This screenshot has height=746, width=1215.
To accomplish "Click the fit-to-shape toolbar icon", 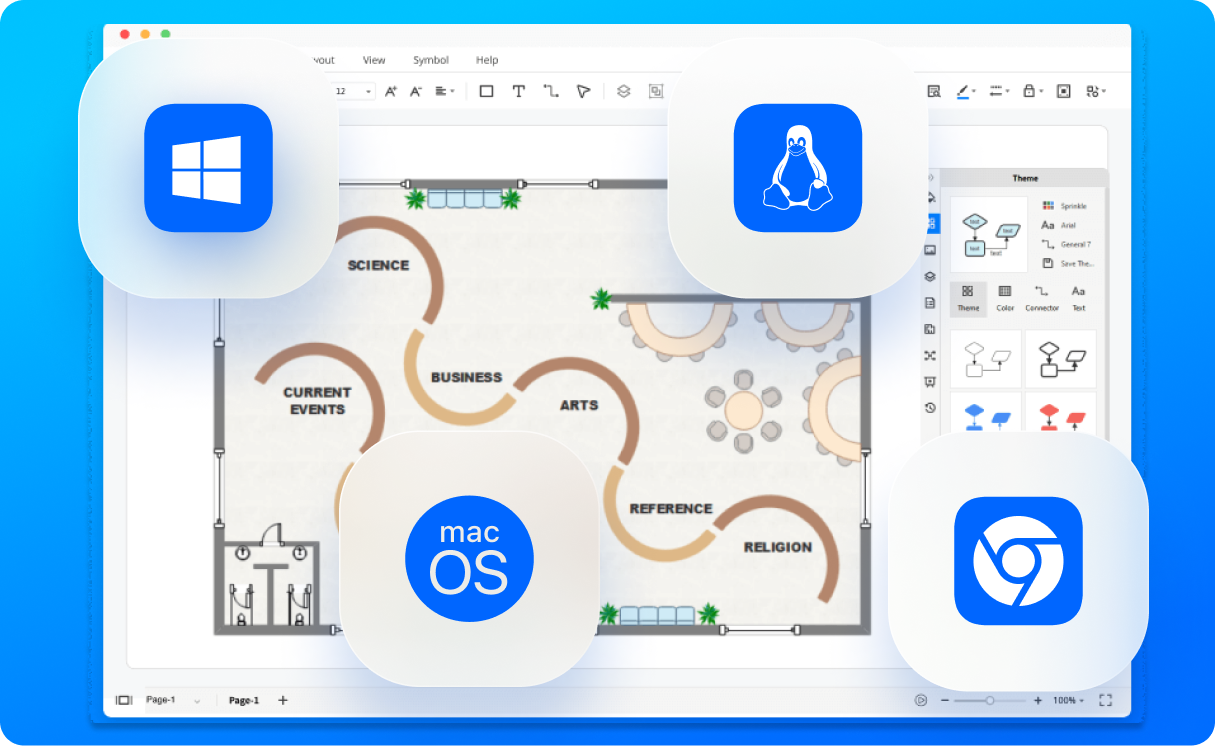I will pos(1064,91).
